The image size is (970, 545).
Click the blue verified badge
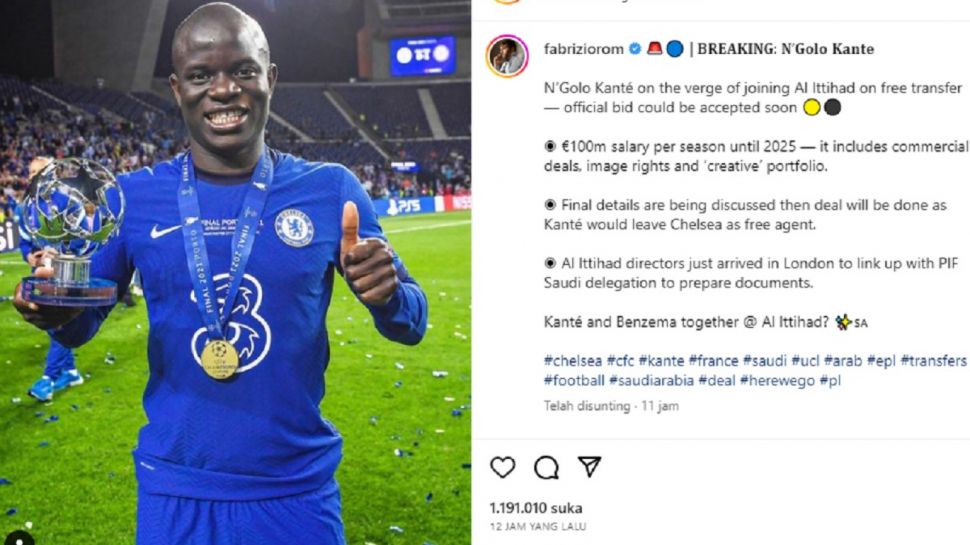click(x=635, y=49)
